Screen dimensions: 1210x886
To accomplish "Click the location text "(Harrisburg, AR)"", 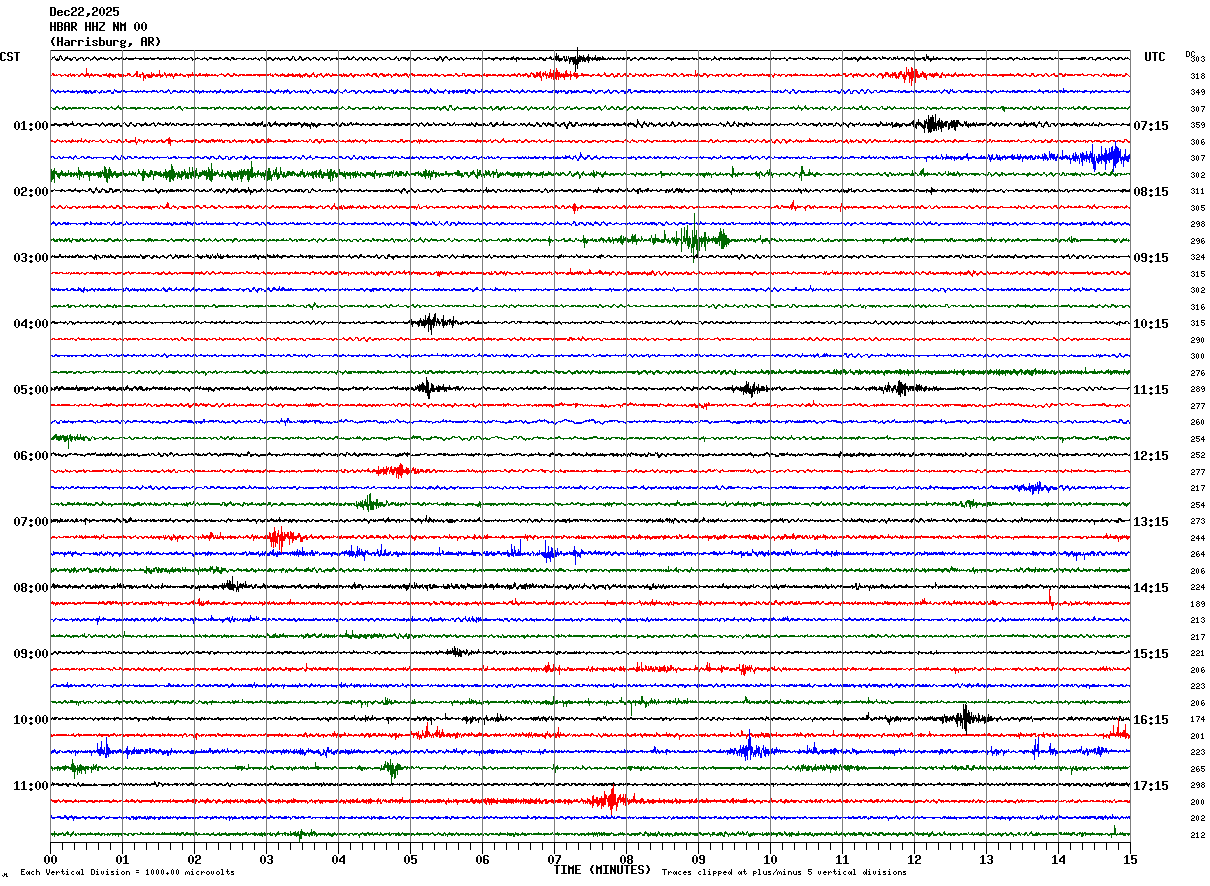I will click(105, 42).
